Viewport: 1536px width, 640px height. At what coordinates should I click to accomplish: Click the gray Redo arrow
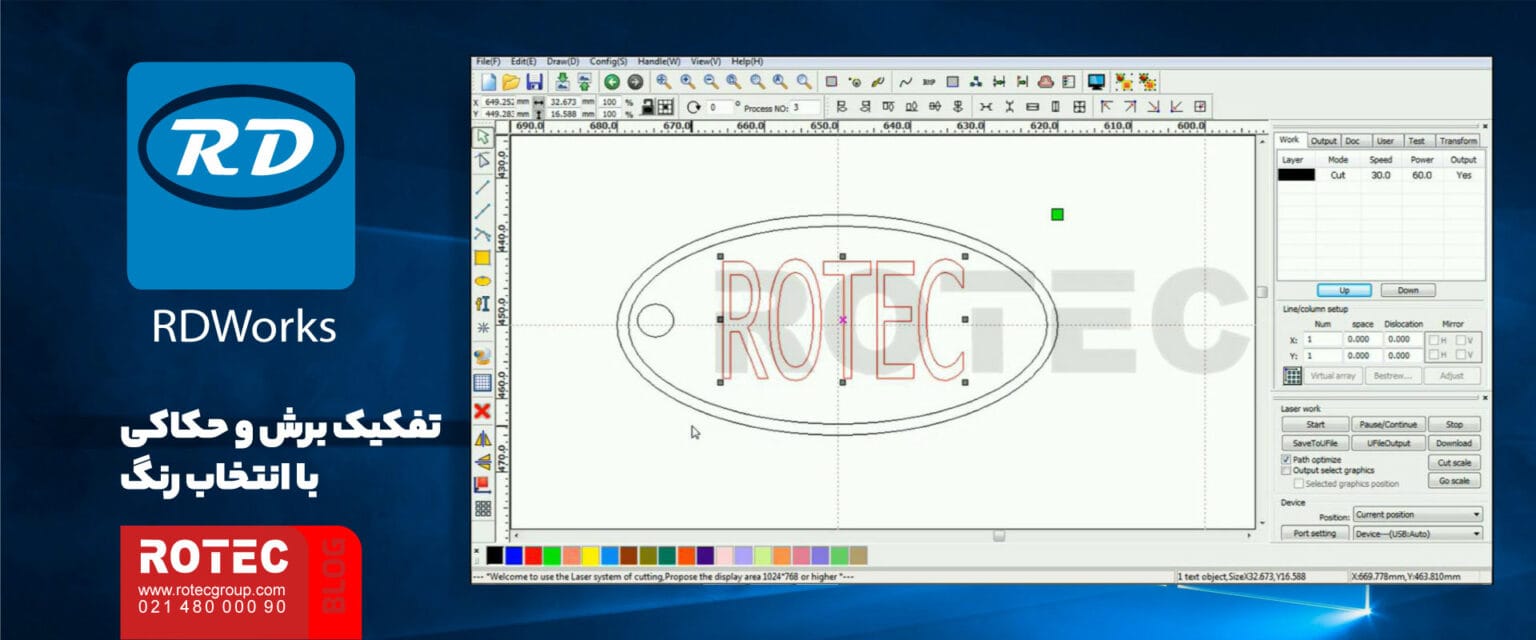[x=635, y=82]
